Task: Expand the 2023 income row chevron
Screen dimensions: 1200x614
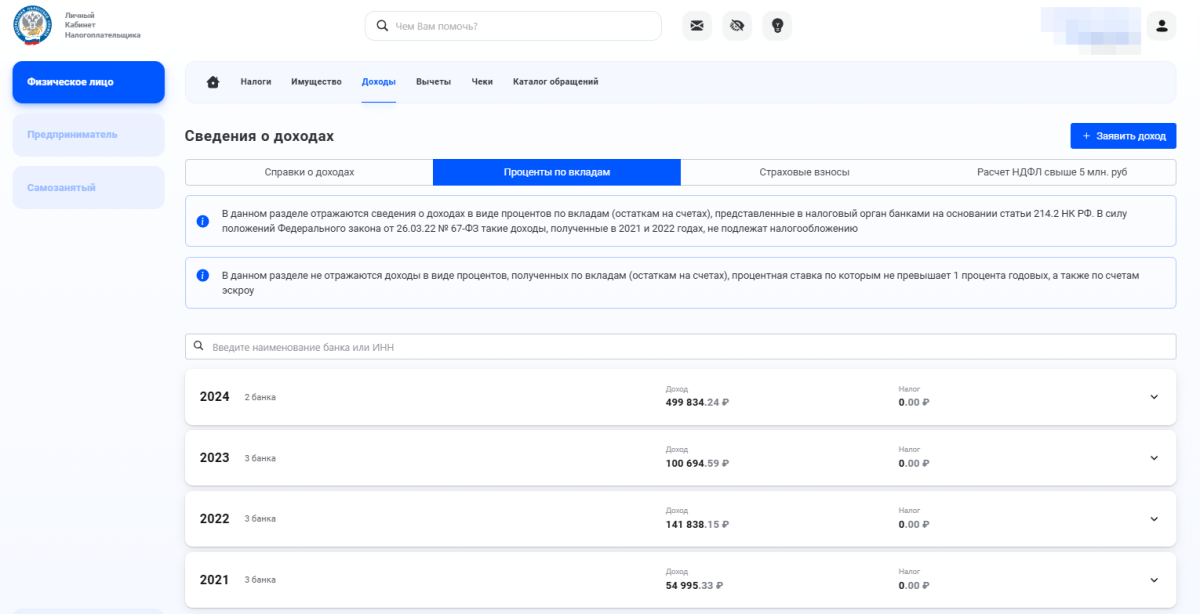Action: [1153, 458]
